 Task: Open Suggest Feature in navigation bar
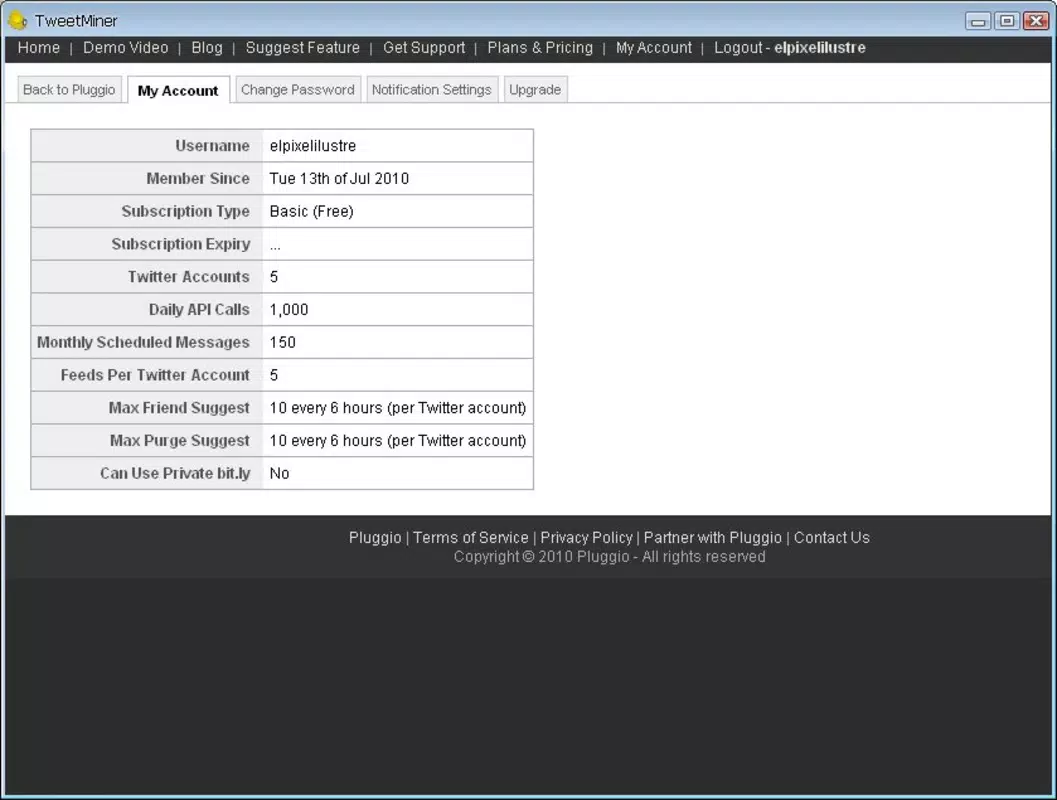pyautogui.click(x=303, y=48)
